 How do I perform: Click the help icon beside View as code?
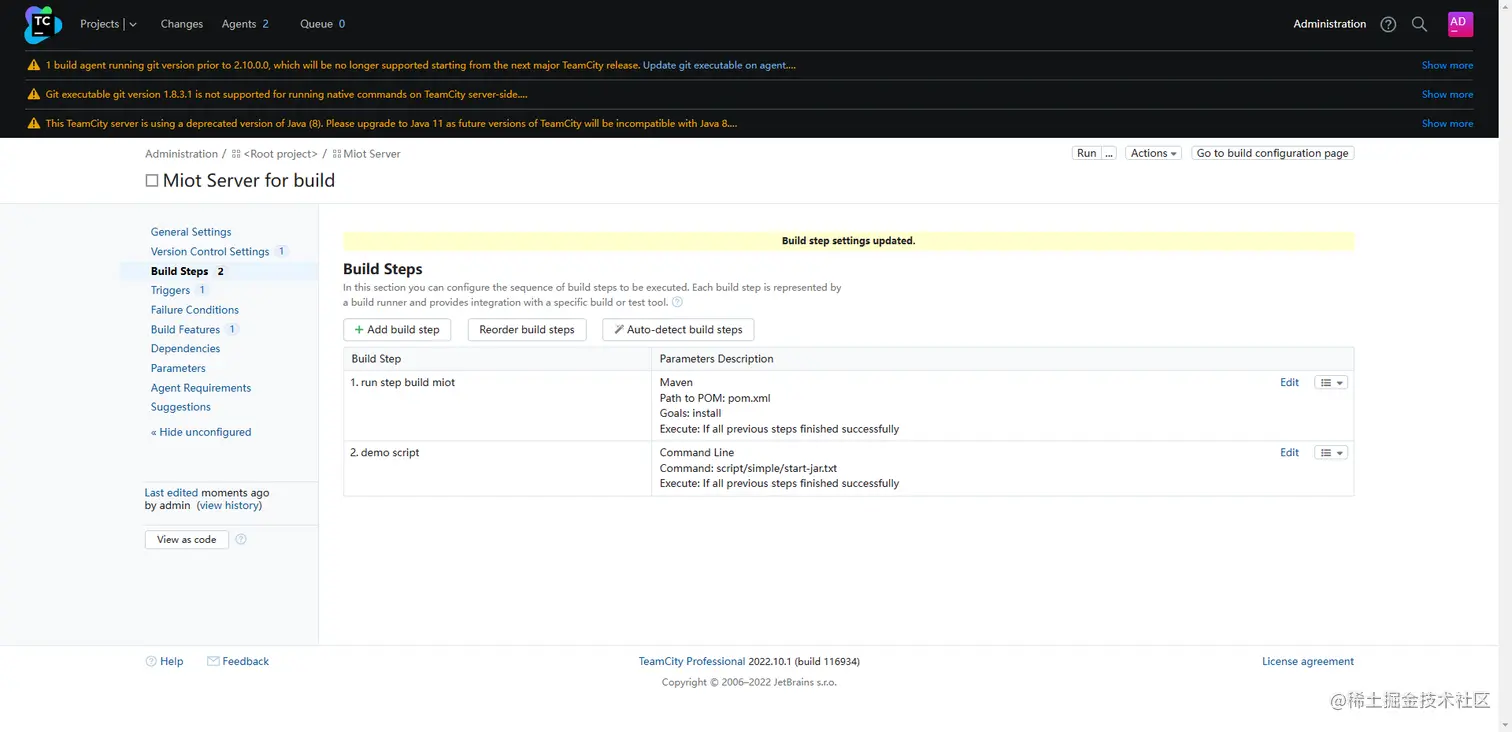tap(241, 539)
